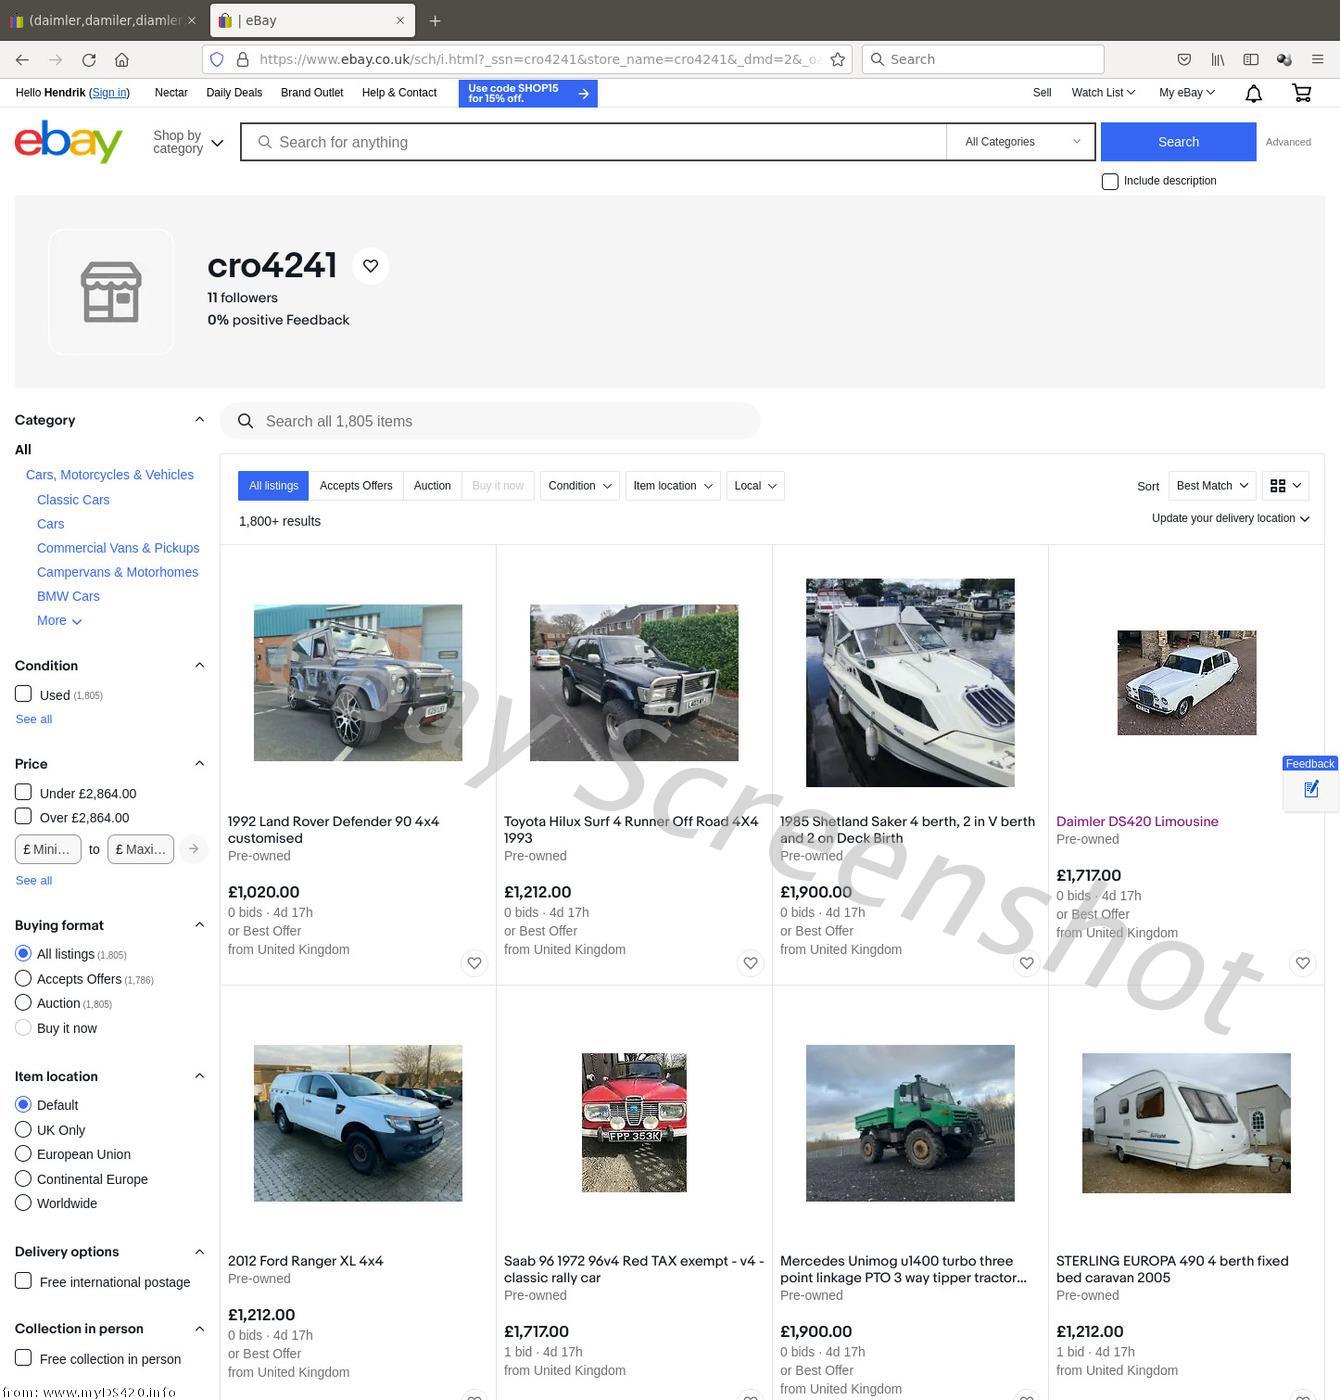Switch to the Auction tab

point(432,486)
